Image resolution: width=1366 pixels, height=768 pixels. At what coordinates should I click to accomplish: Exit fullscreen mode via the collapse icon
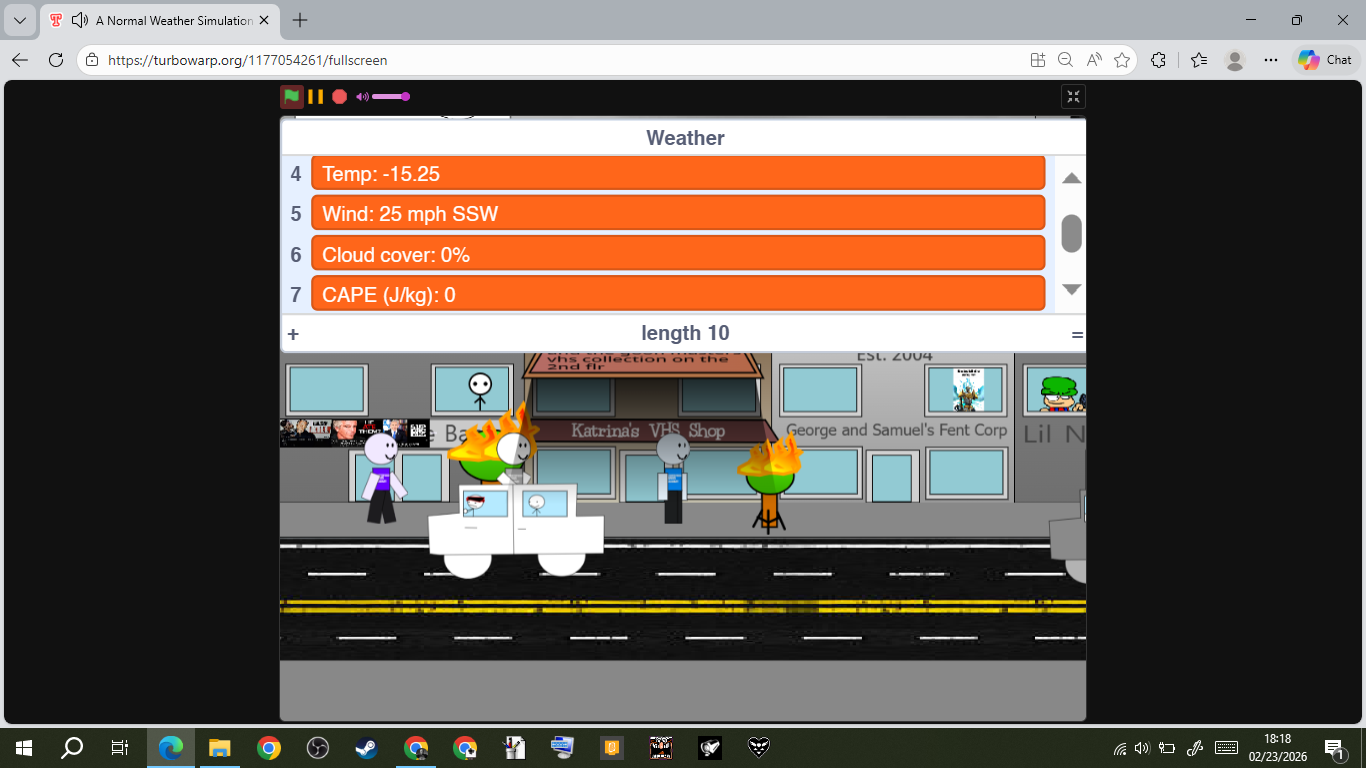click(x=1073, y=97)
